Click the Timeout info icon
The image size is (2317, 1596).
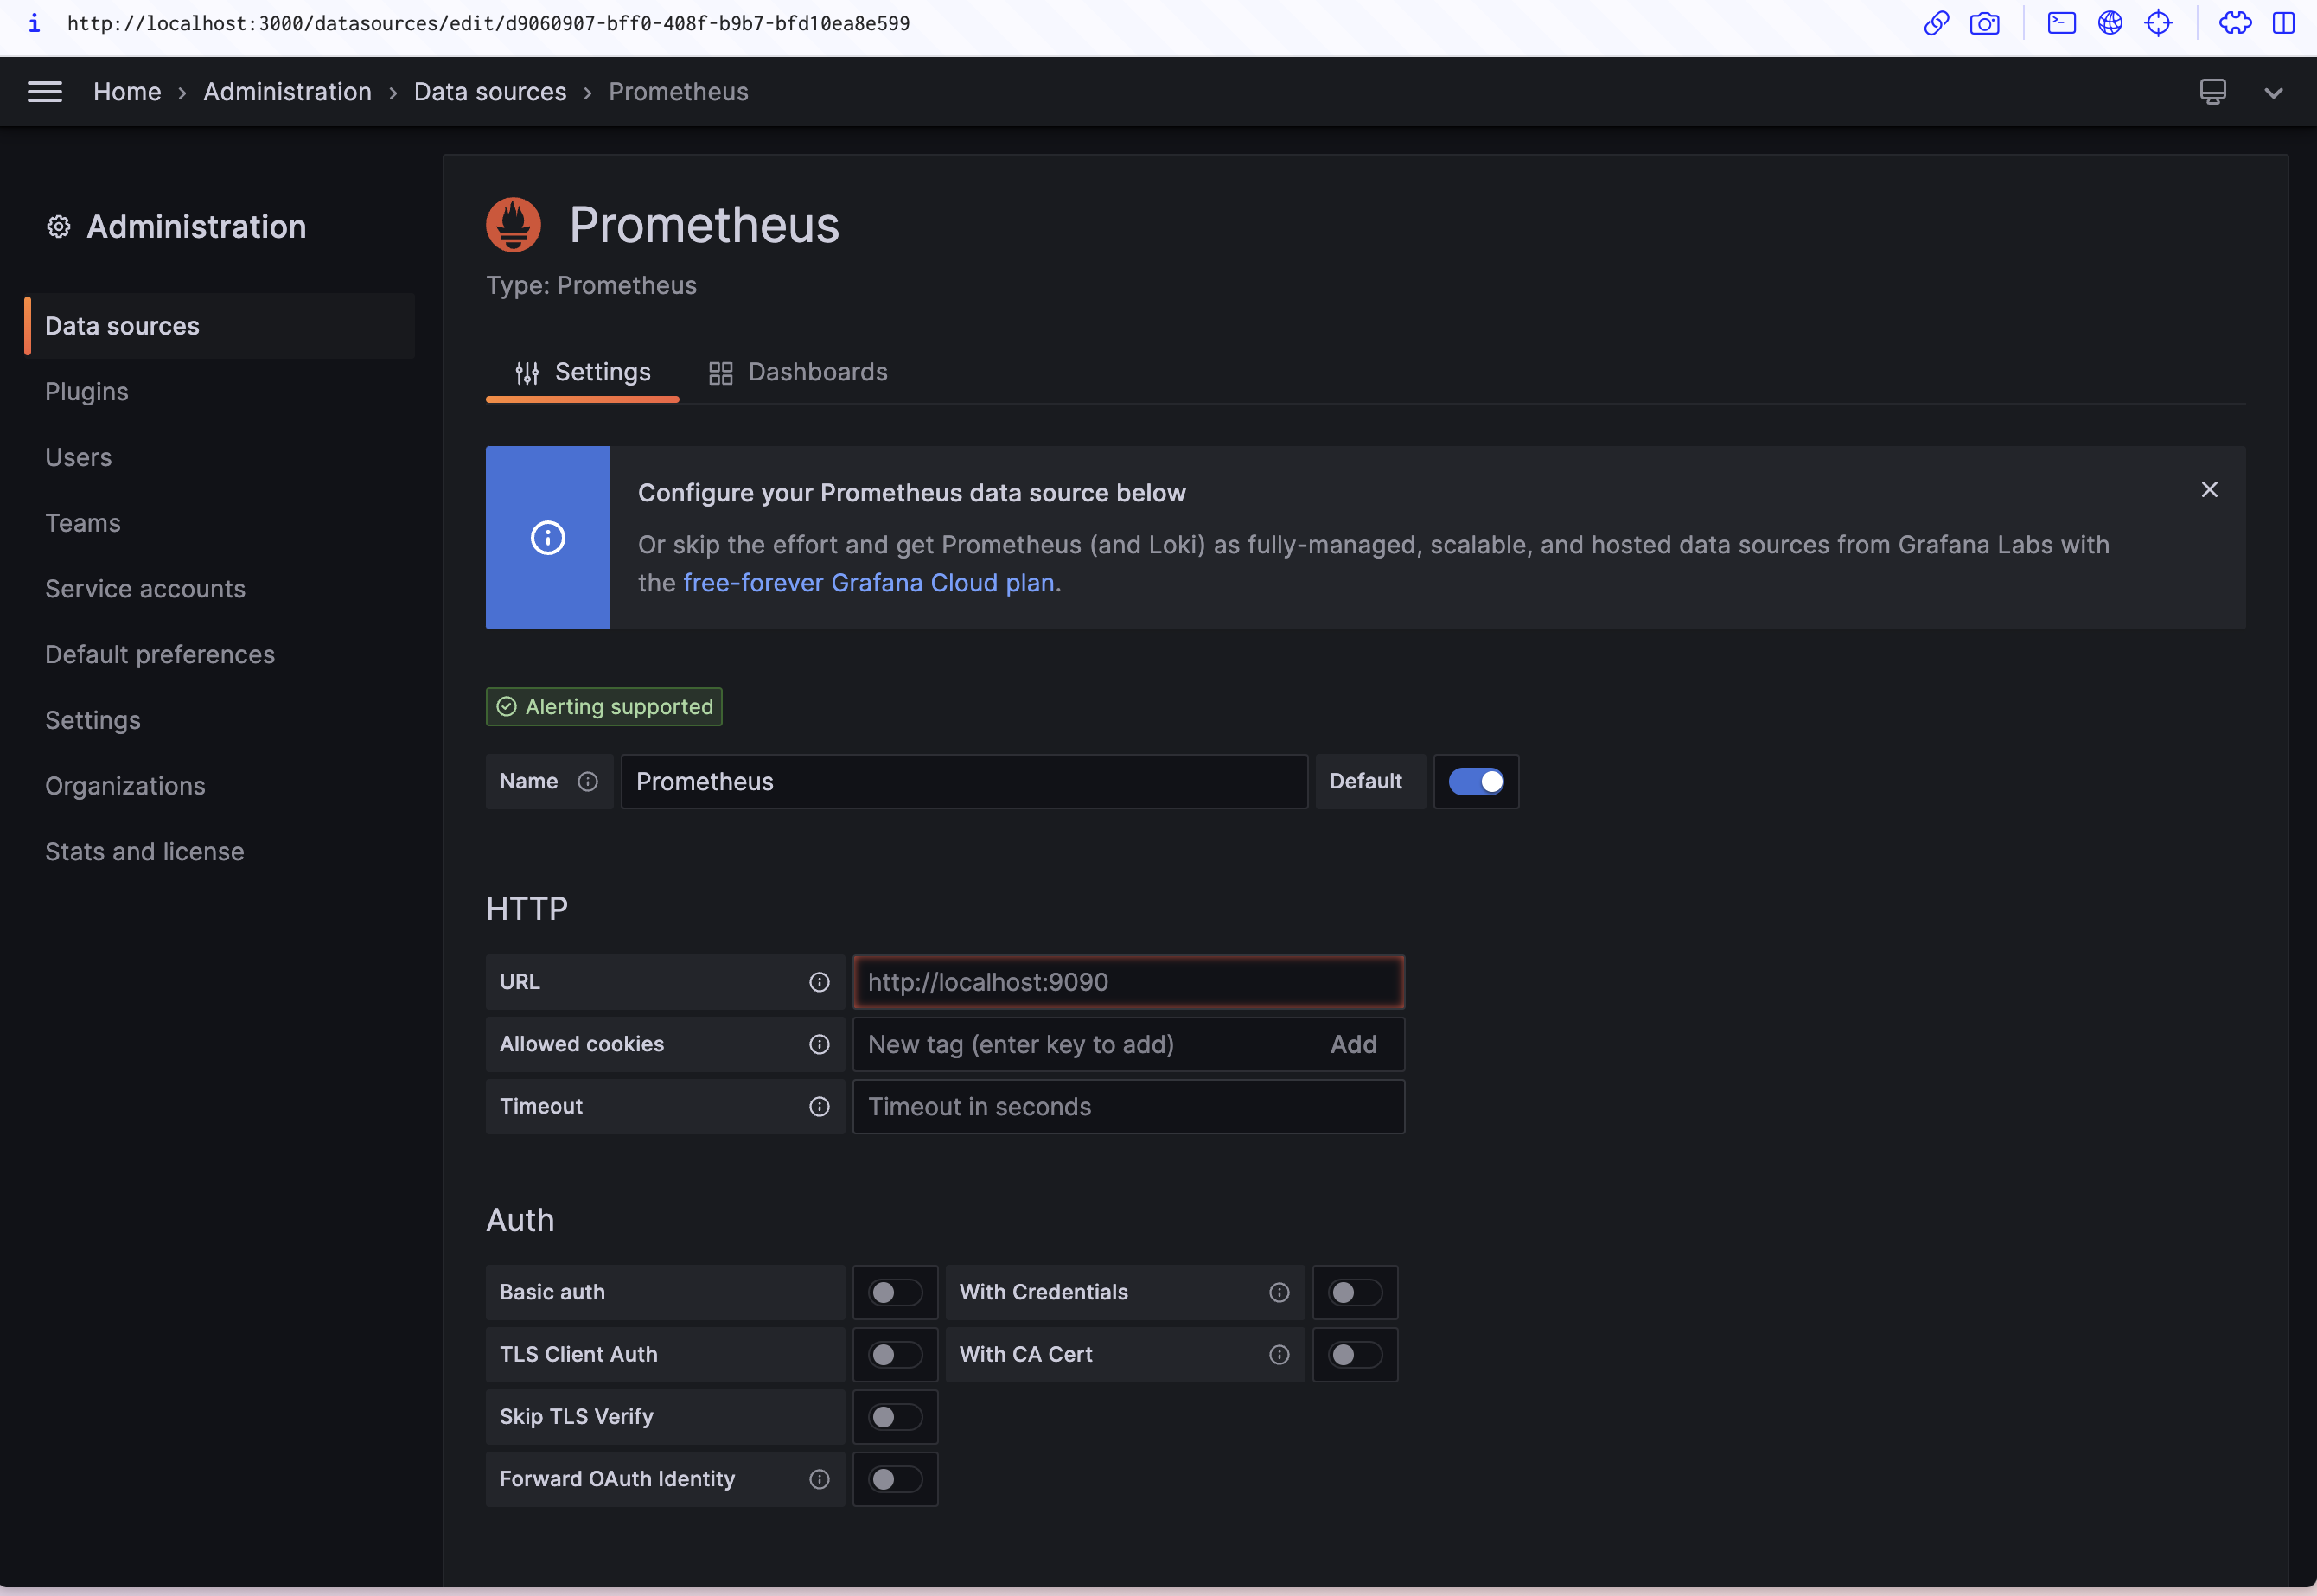[819, 1106]
